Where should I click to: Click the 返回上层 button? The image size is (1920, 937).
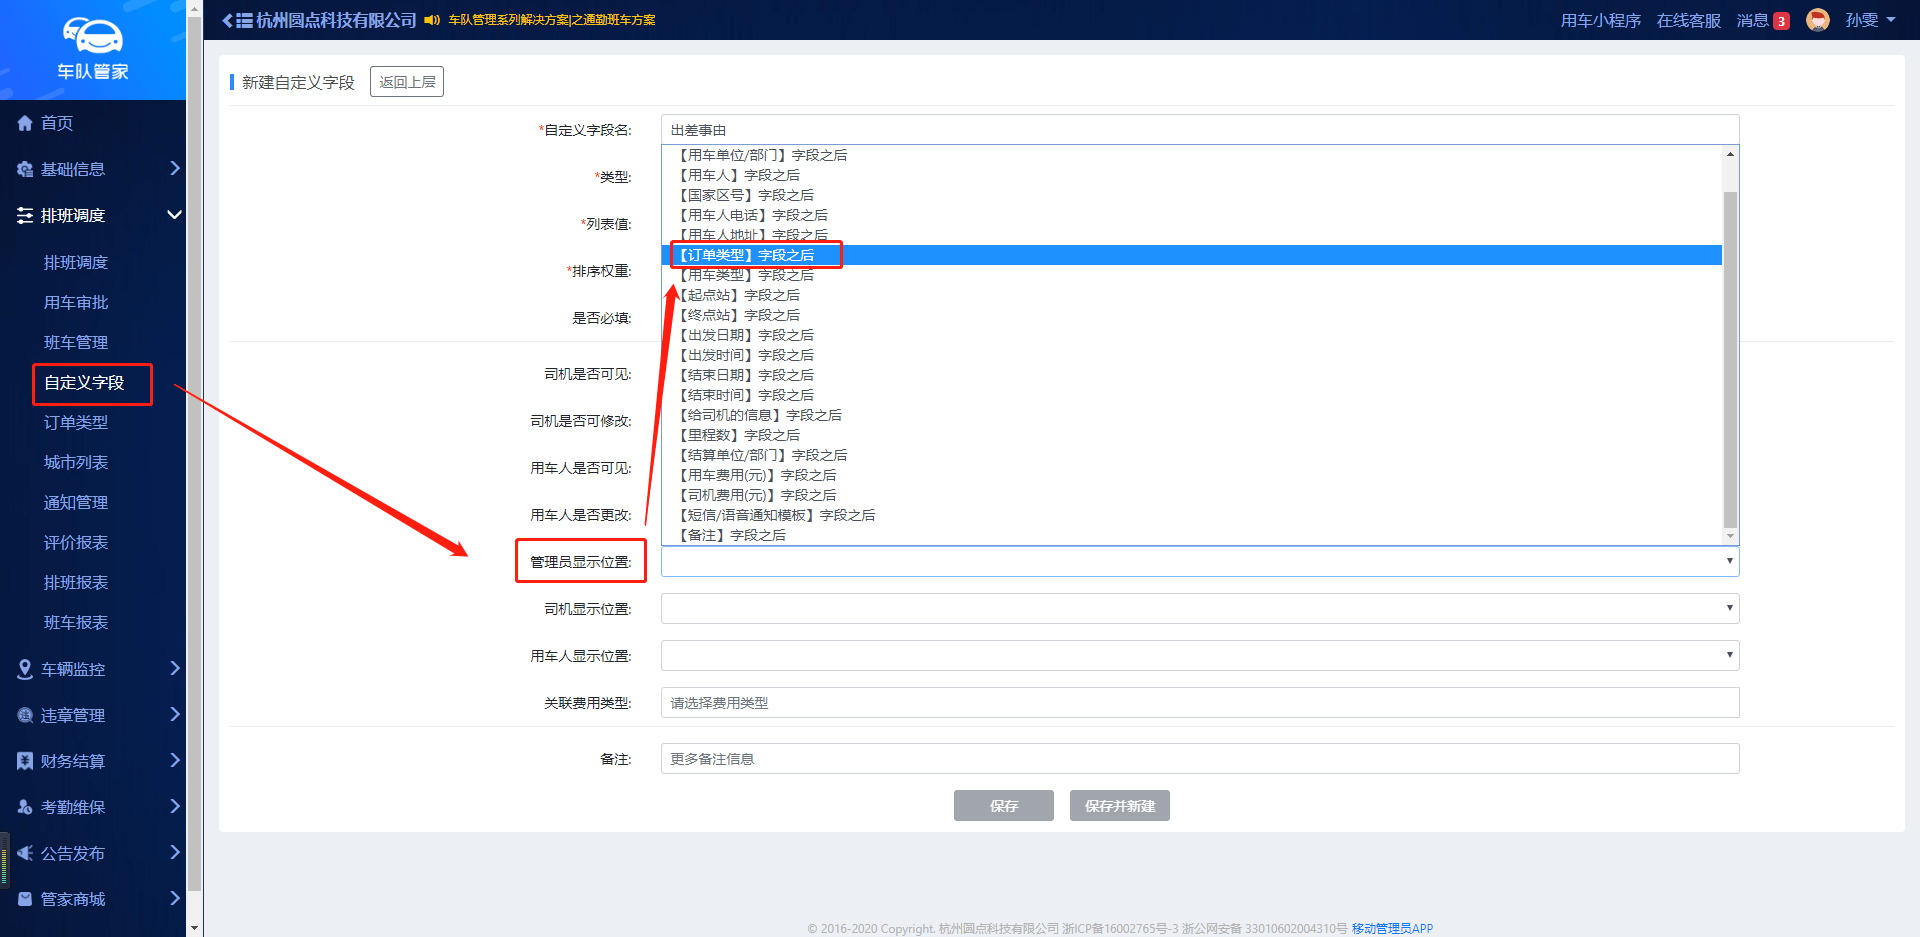(407, 82)
